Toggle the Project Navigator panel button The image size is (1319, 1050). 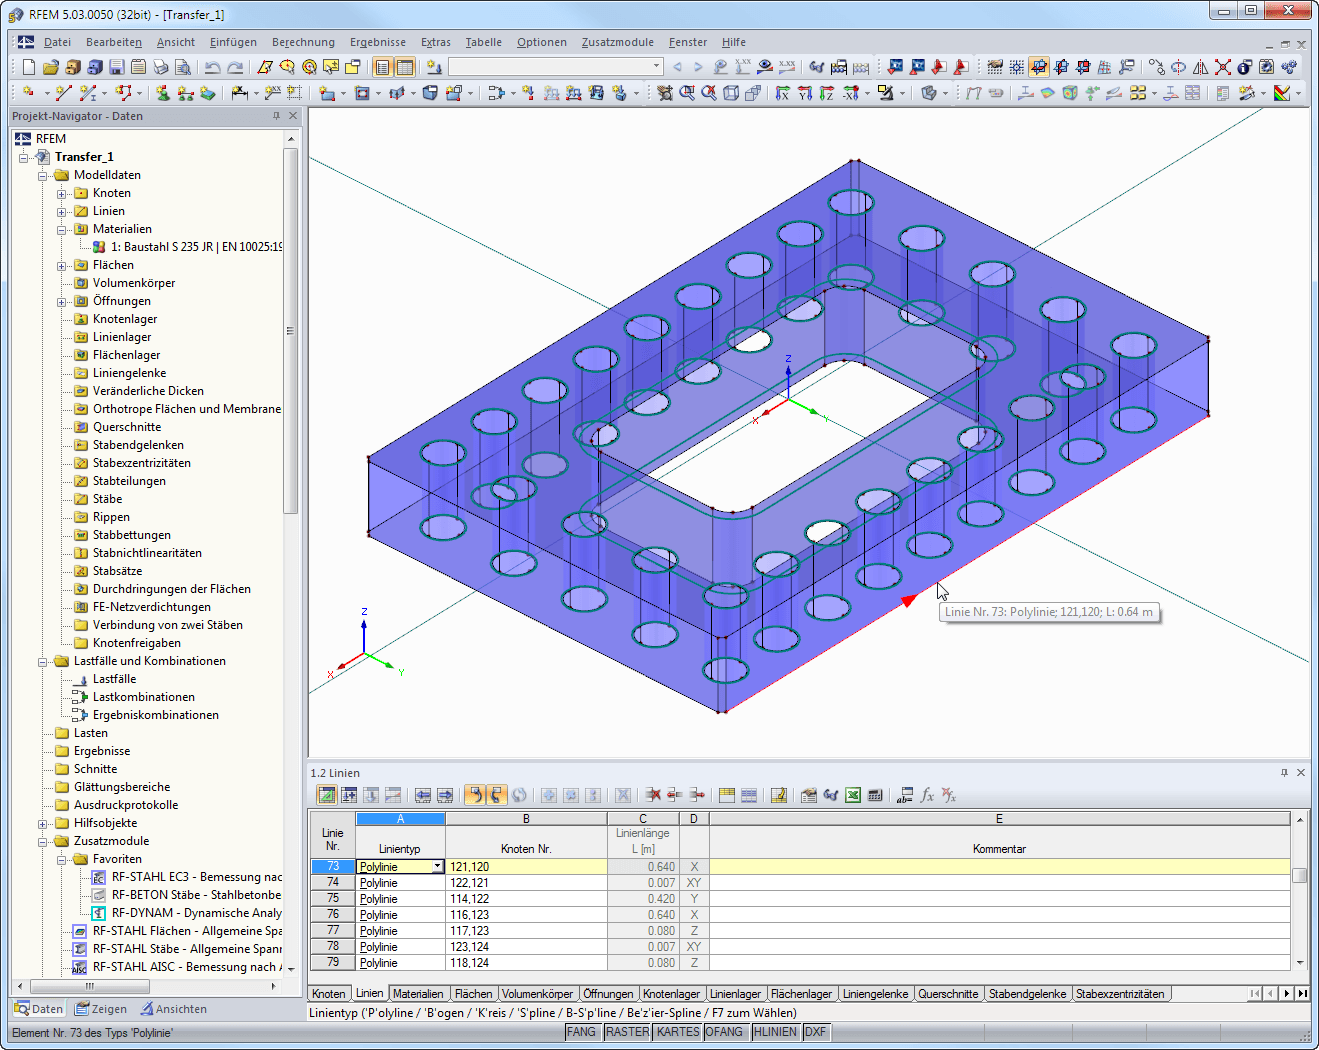tap(382, 67)
